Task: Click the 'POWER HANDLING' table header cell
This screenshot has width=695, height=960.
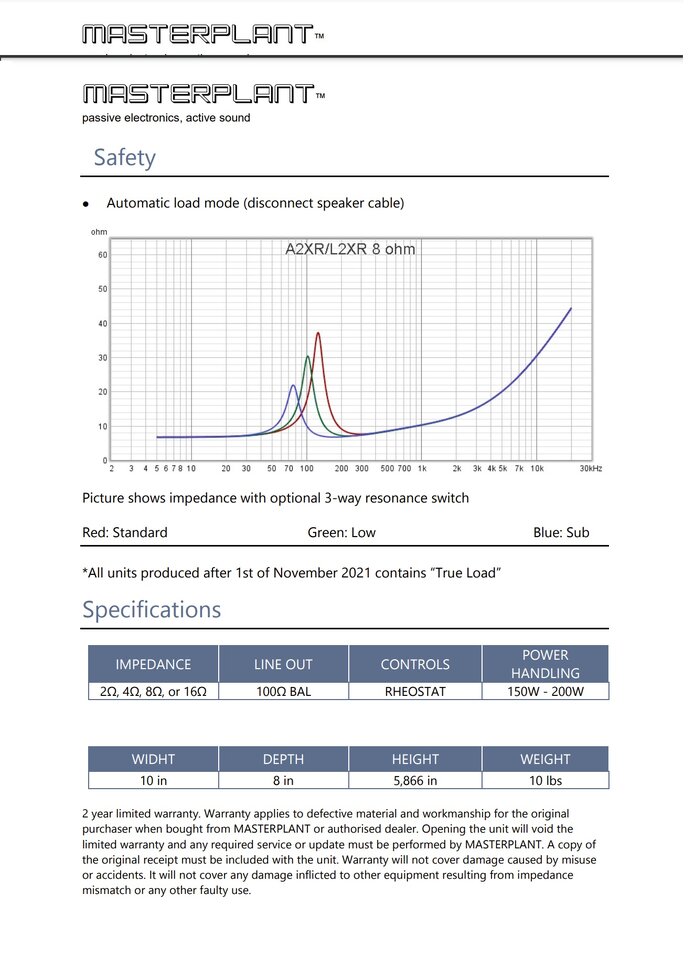Action: pos(545,664)
